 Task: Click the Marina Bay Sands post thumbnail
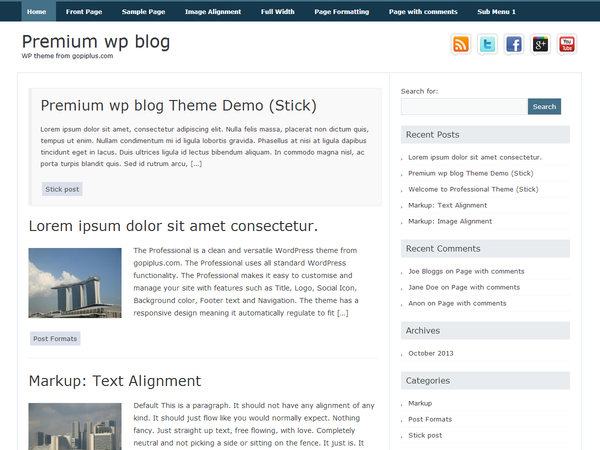pos(75,283)
